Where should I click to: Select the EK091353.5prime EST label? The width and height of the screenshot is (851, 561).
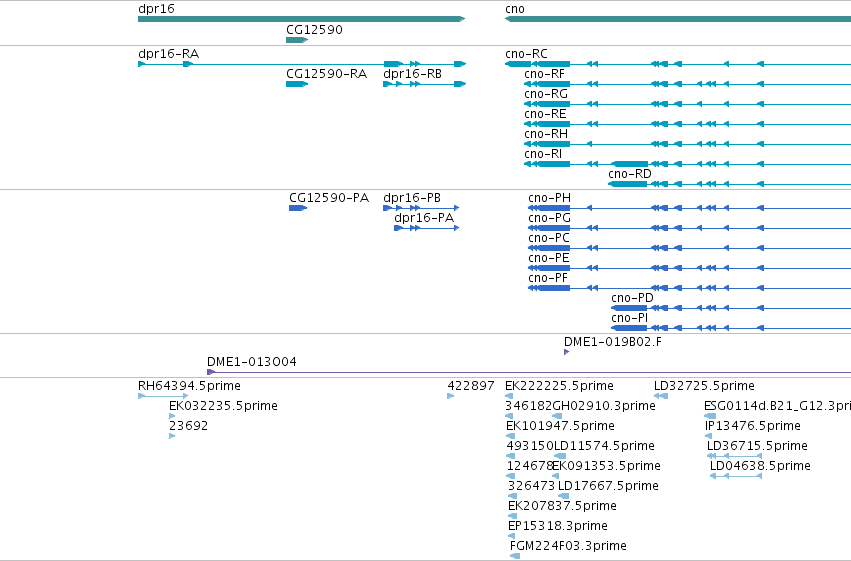click(x=606, y=467)
